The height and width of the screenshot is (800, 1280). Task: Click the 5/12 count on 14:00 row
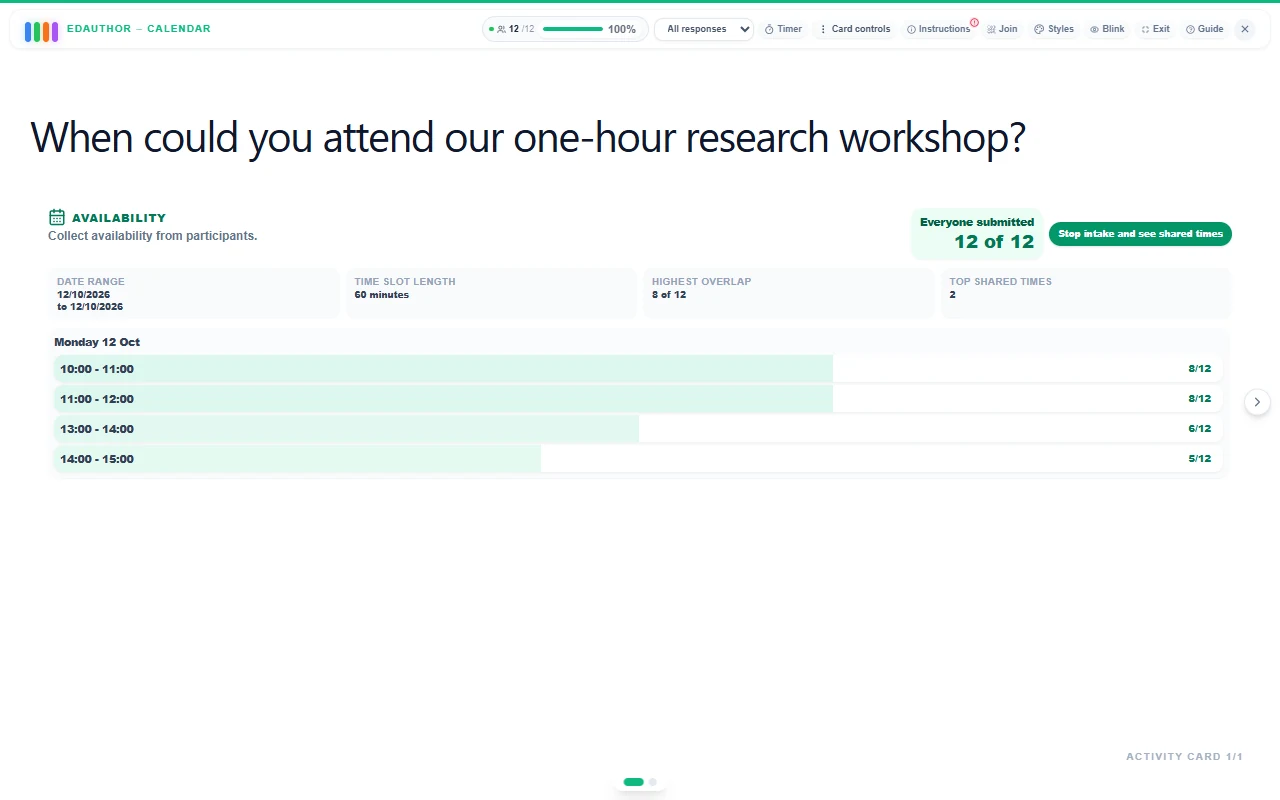pyautogui.click(x=1199, y=459)
